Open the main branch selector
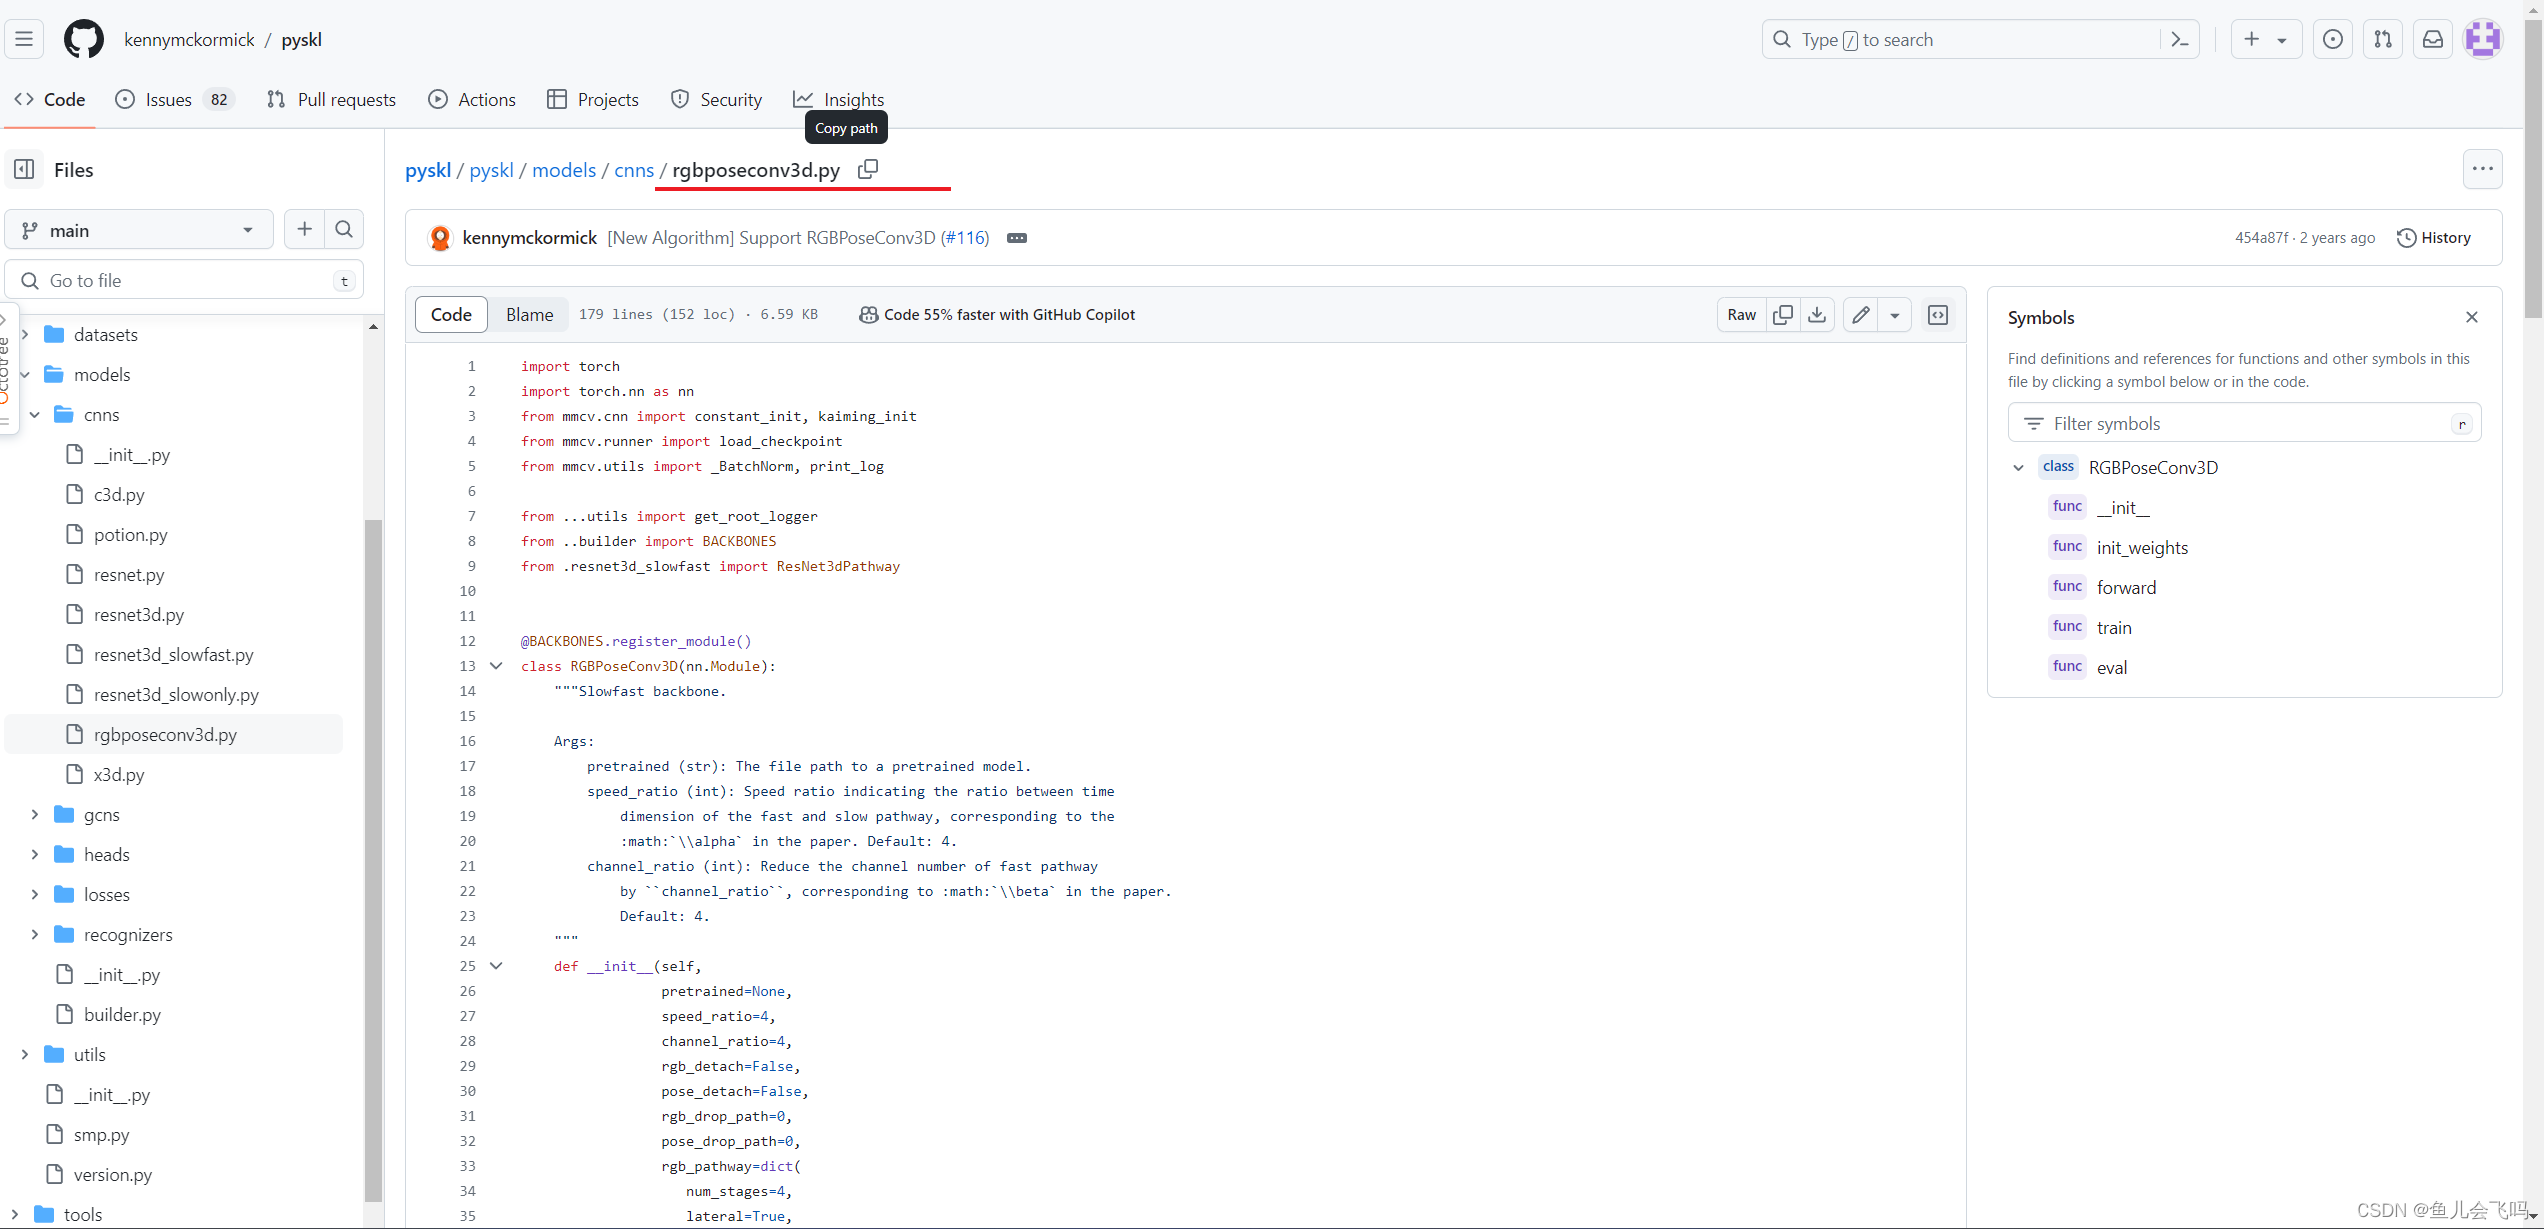The image size is (2544, 1229). coord(138,229)
